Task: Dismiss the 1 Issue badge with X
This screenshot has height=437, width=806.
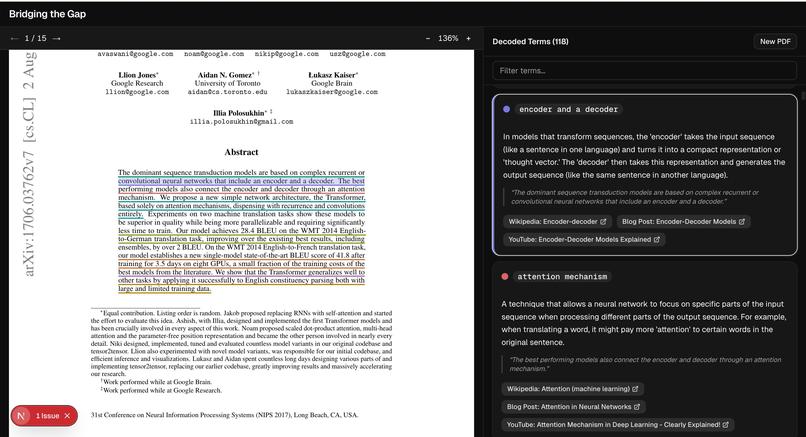Action: click(x=67, y=416)
